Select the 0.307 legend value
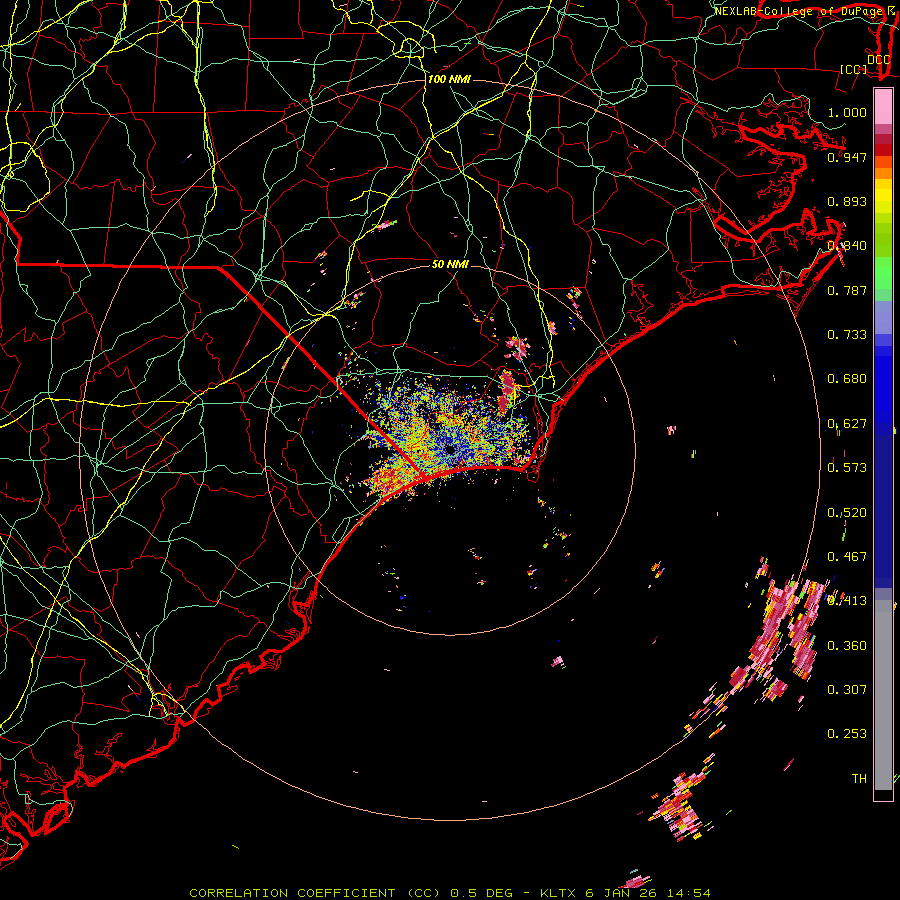The height and width of the screenshot is (900, 900). (x=847, y=690)
